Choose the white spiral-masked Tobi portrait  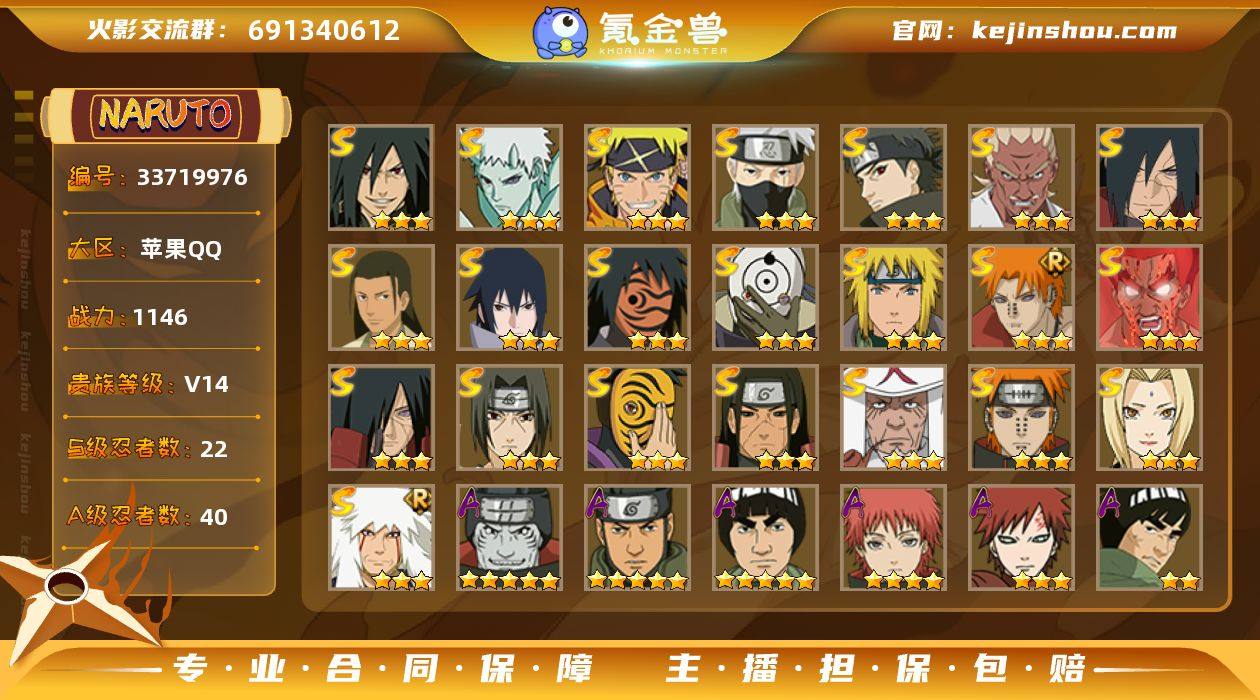tap(765, 297)
